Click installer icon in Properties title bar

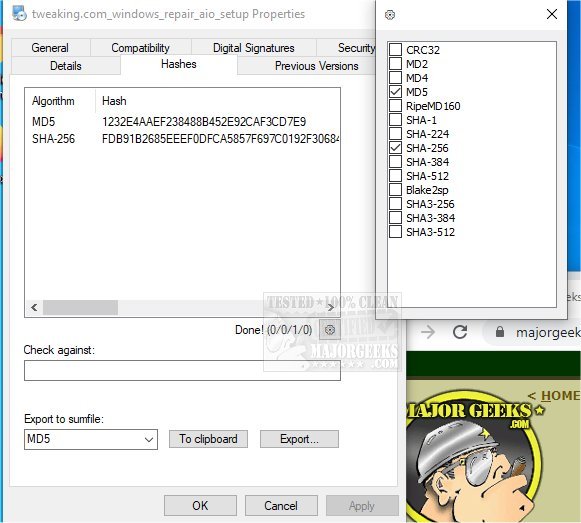click(19, 14)
